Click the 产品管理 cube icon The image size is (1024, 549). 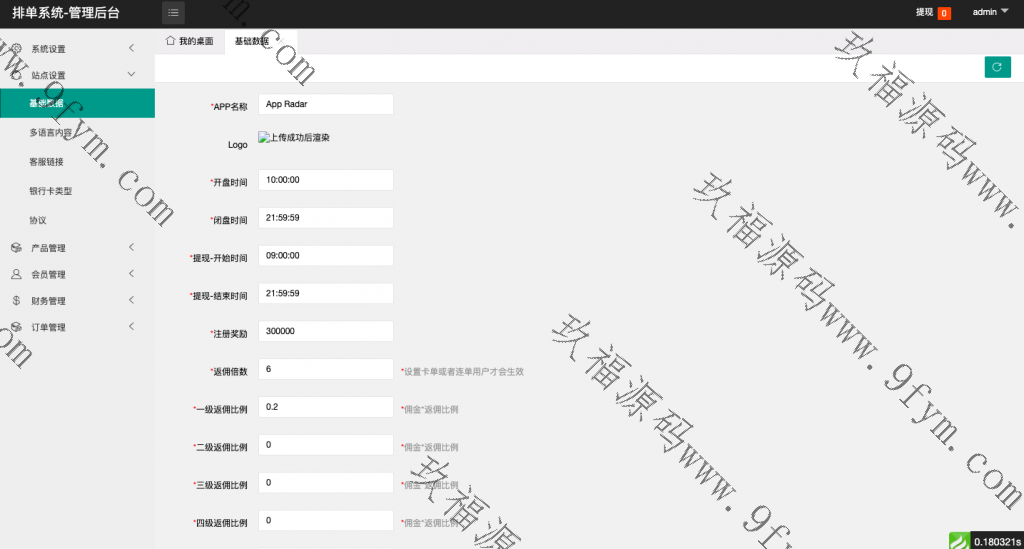(16, 248)
